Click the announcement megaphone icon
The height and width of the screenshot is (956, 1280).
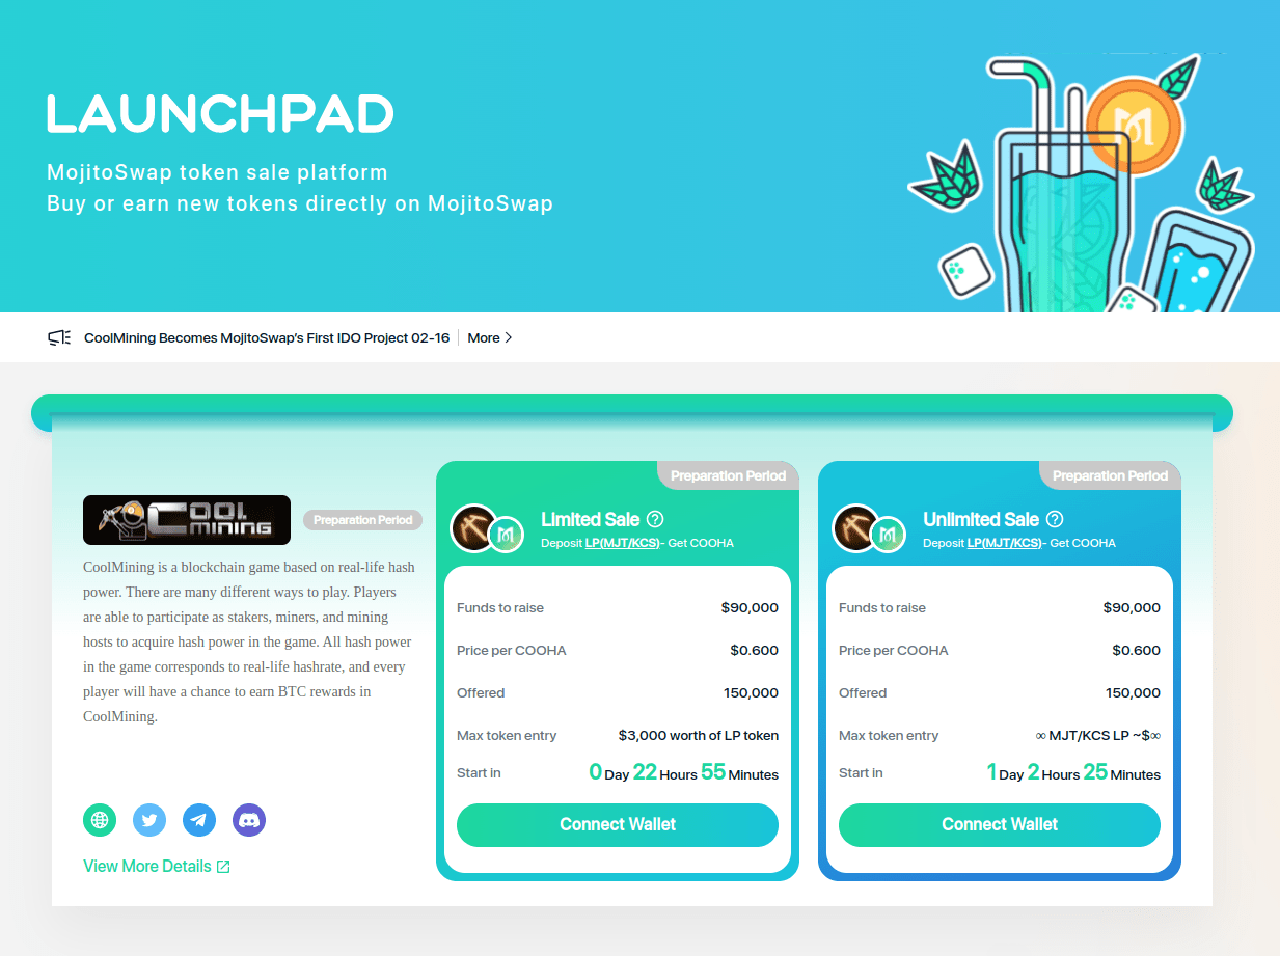(60, 338)
